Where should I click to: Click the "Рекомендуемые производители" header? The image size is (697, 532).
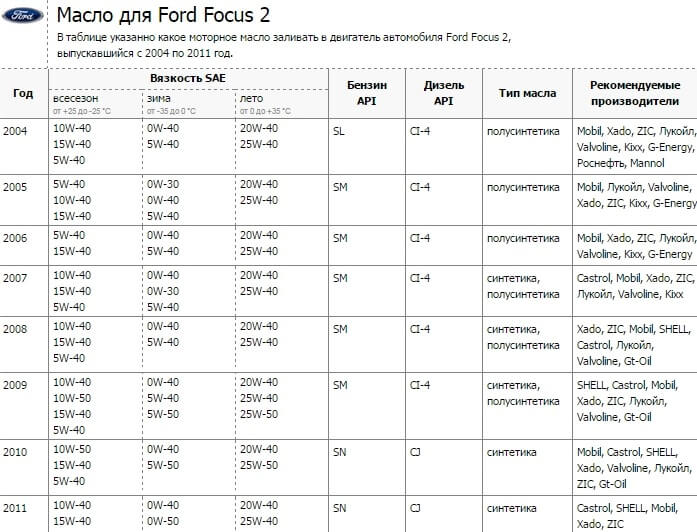click(x=635, y=92)
